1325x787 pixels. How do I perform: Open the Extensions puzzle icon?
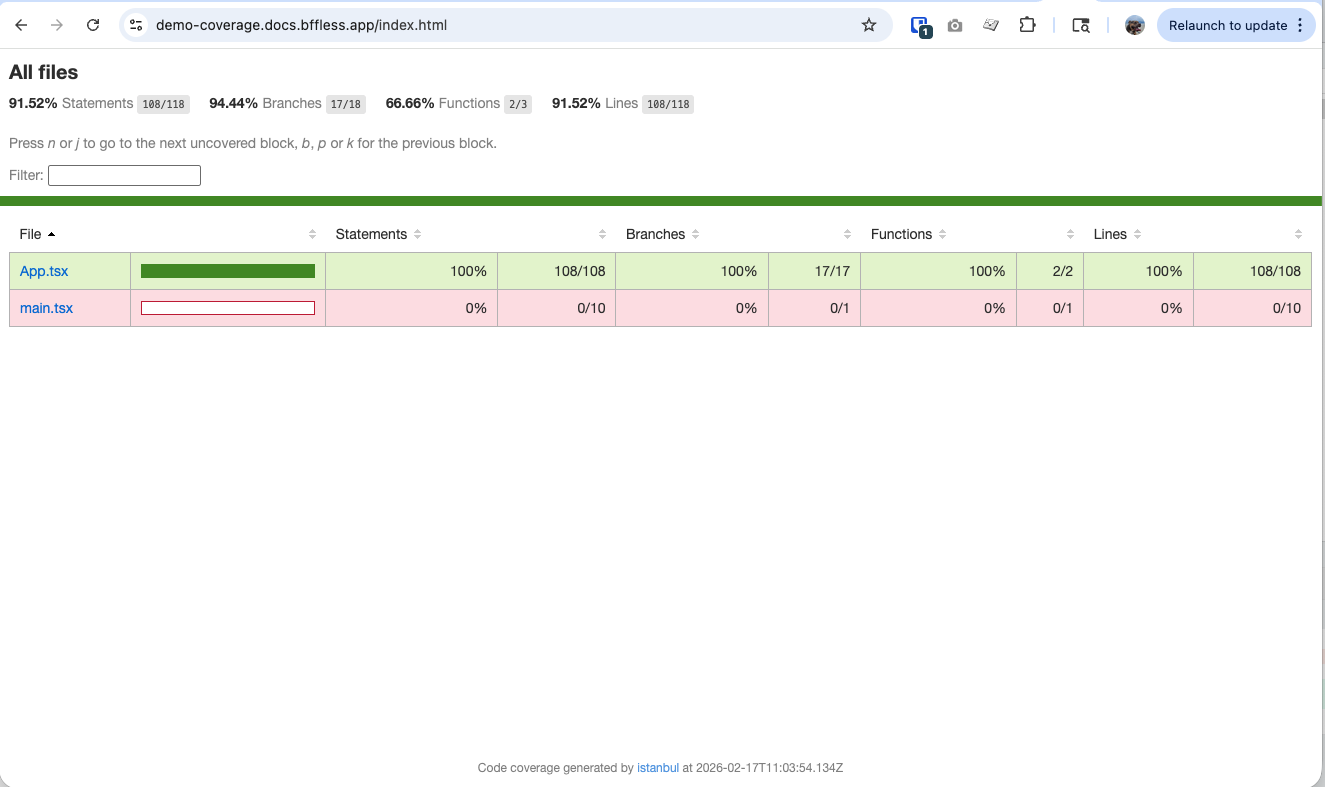[x=1027, y=25]
